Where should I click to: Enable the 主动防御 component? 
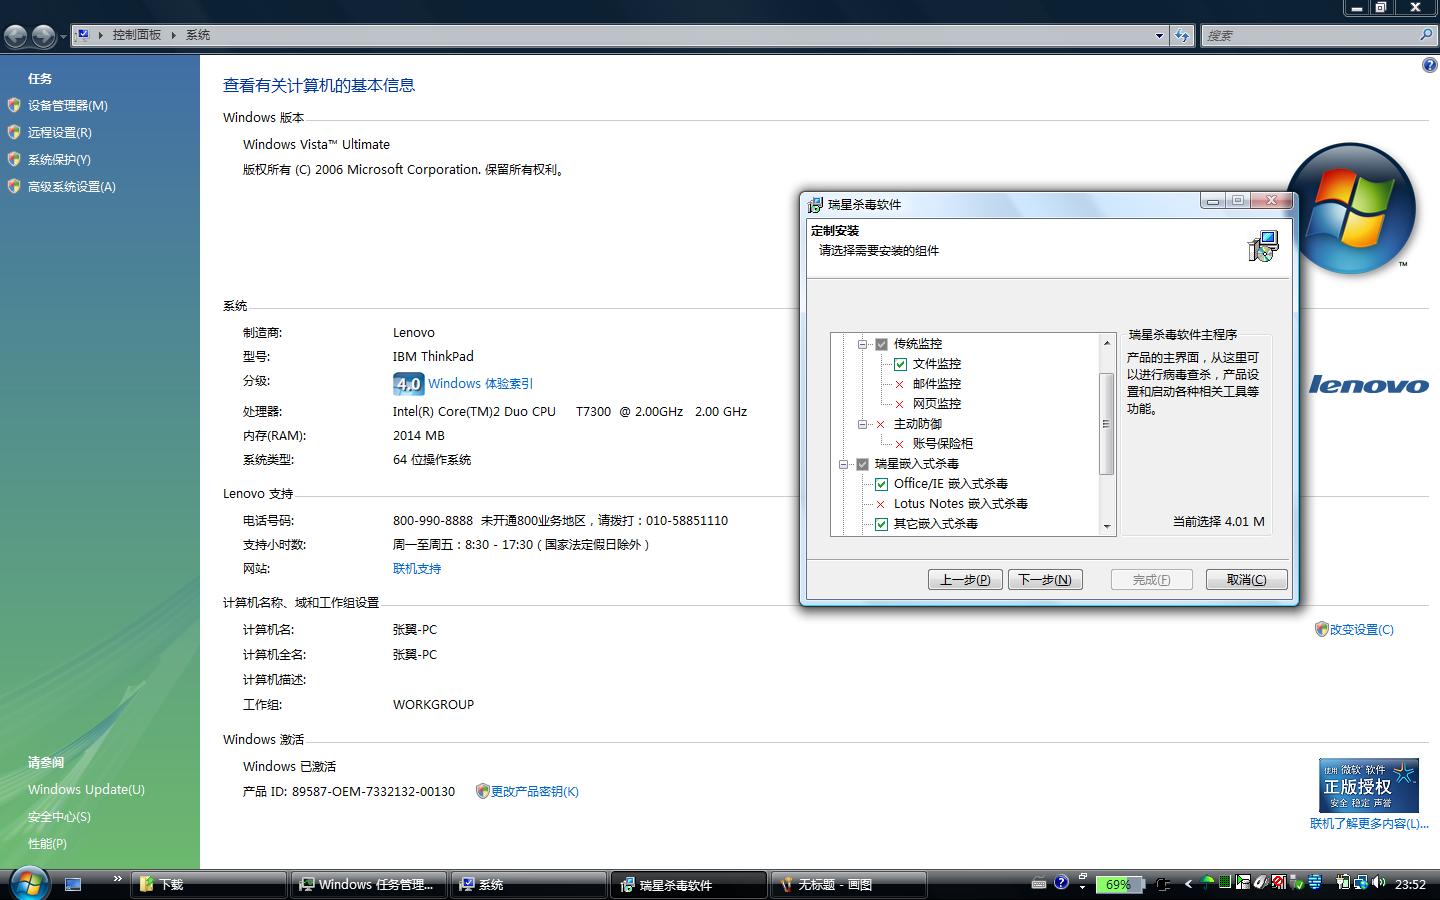tap(881, 424)
